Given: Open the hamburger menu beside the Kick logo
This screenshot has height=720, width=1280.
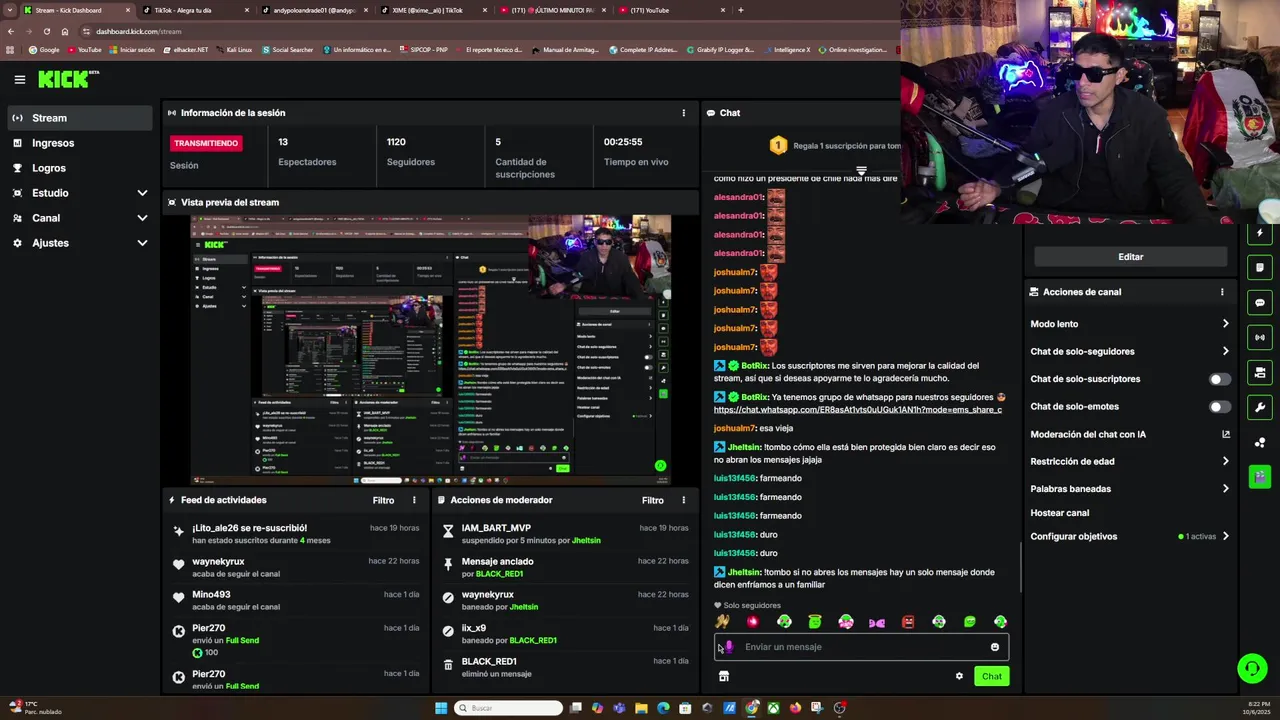Looking at the screenshot, I should coord(19,80).
